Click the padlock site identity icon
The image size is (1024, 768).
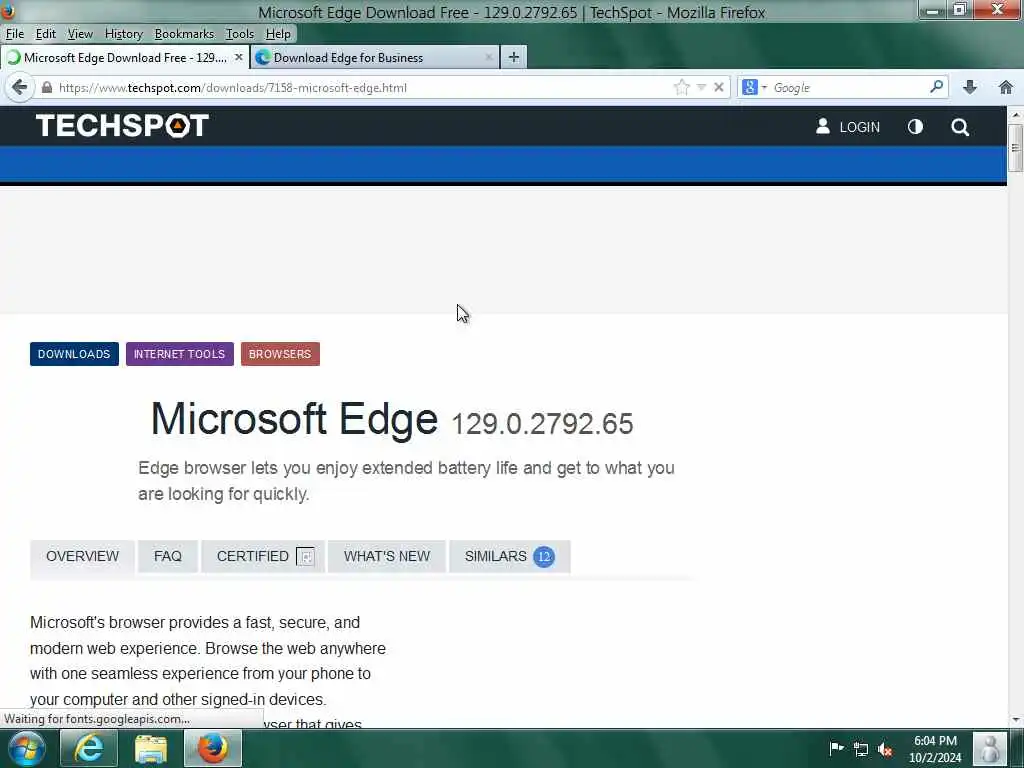pos(46,88)
